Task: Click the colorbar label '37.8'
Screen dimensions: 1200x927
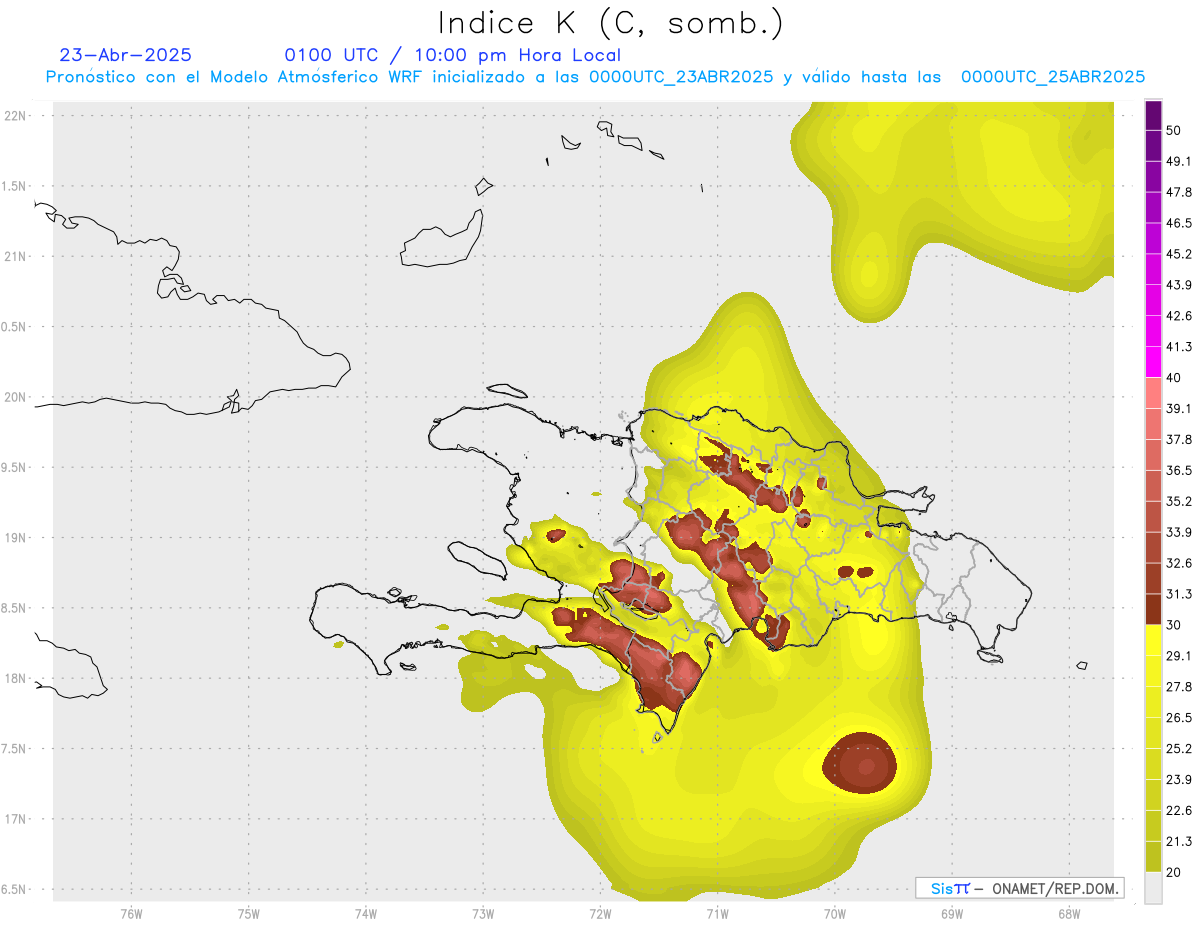Action: coord(1179,440)
